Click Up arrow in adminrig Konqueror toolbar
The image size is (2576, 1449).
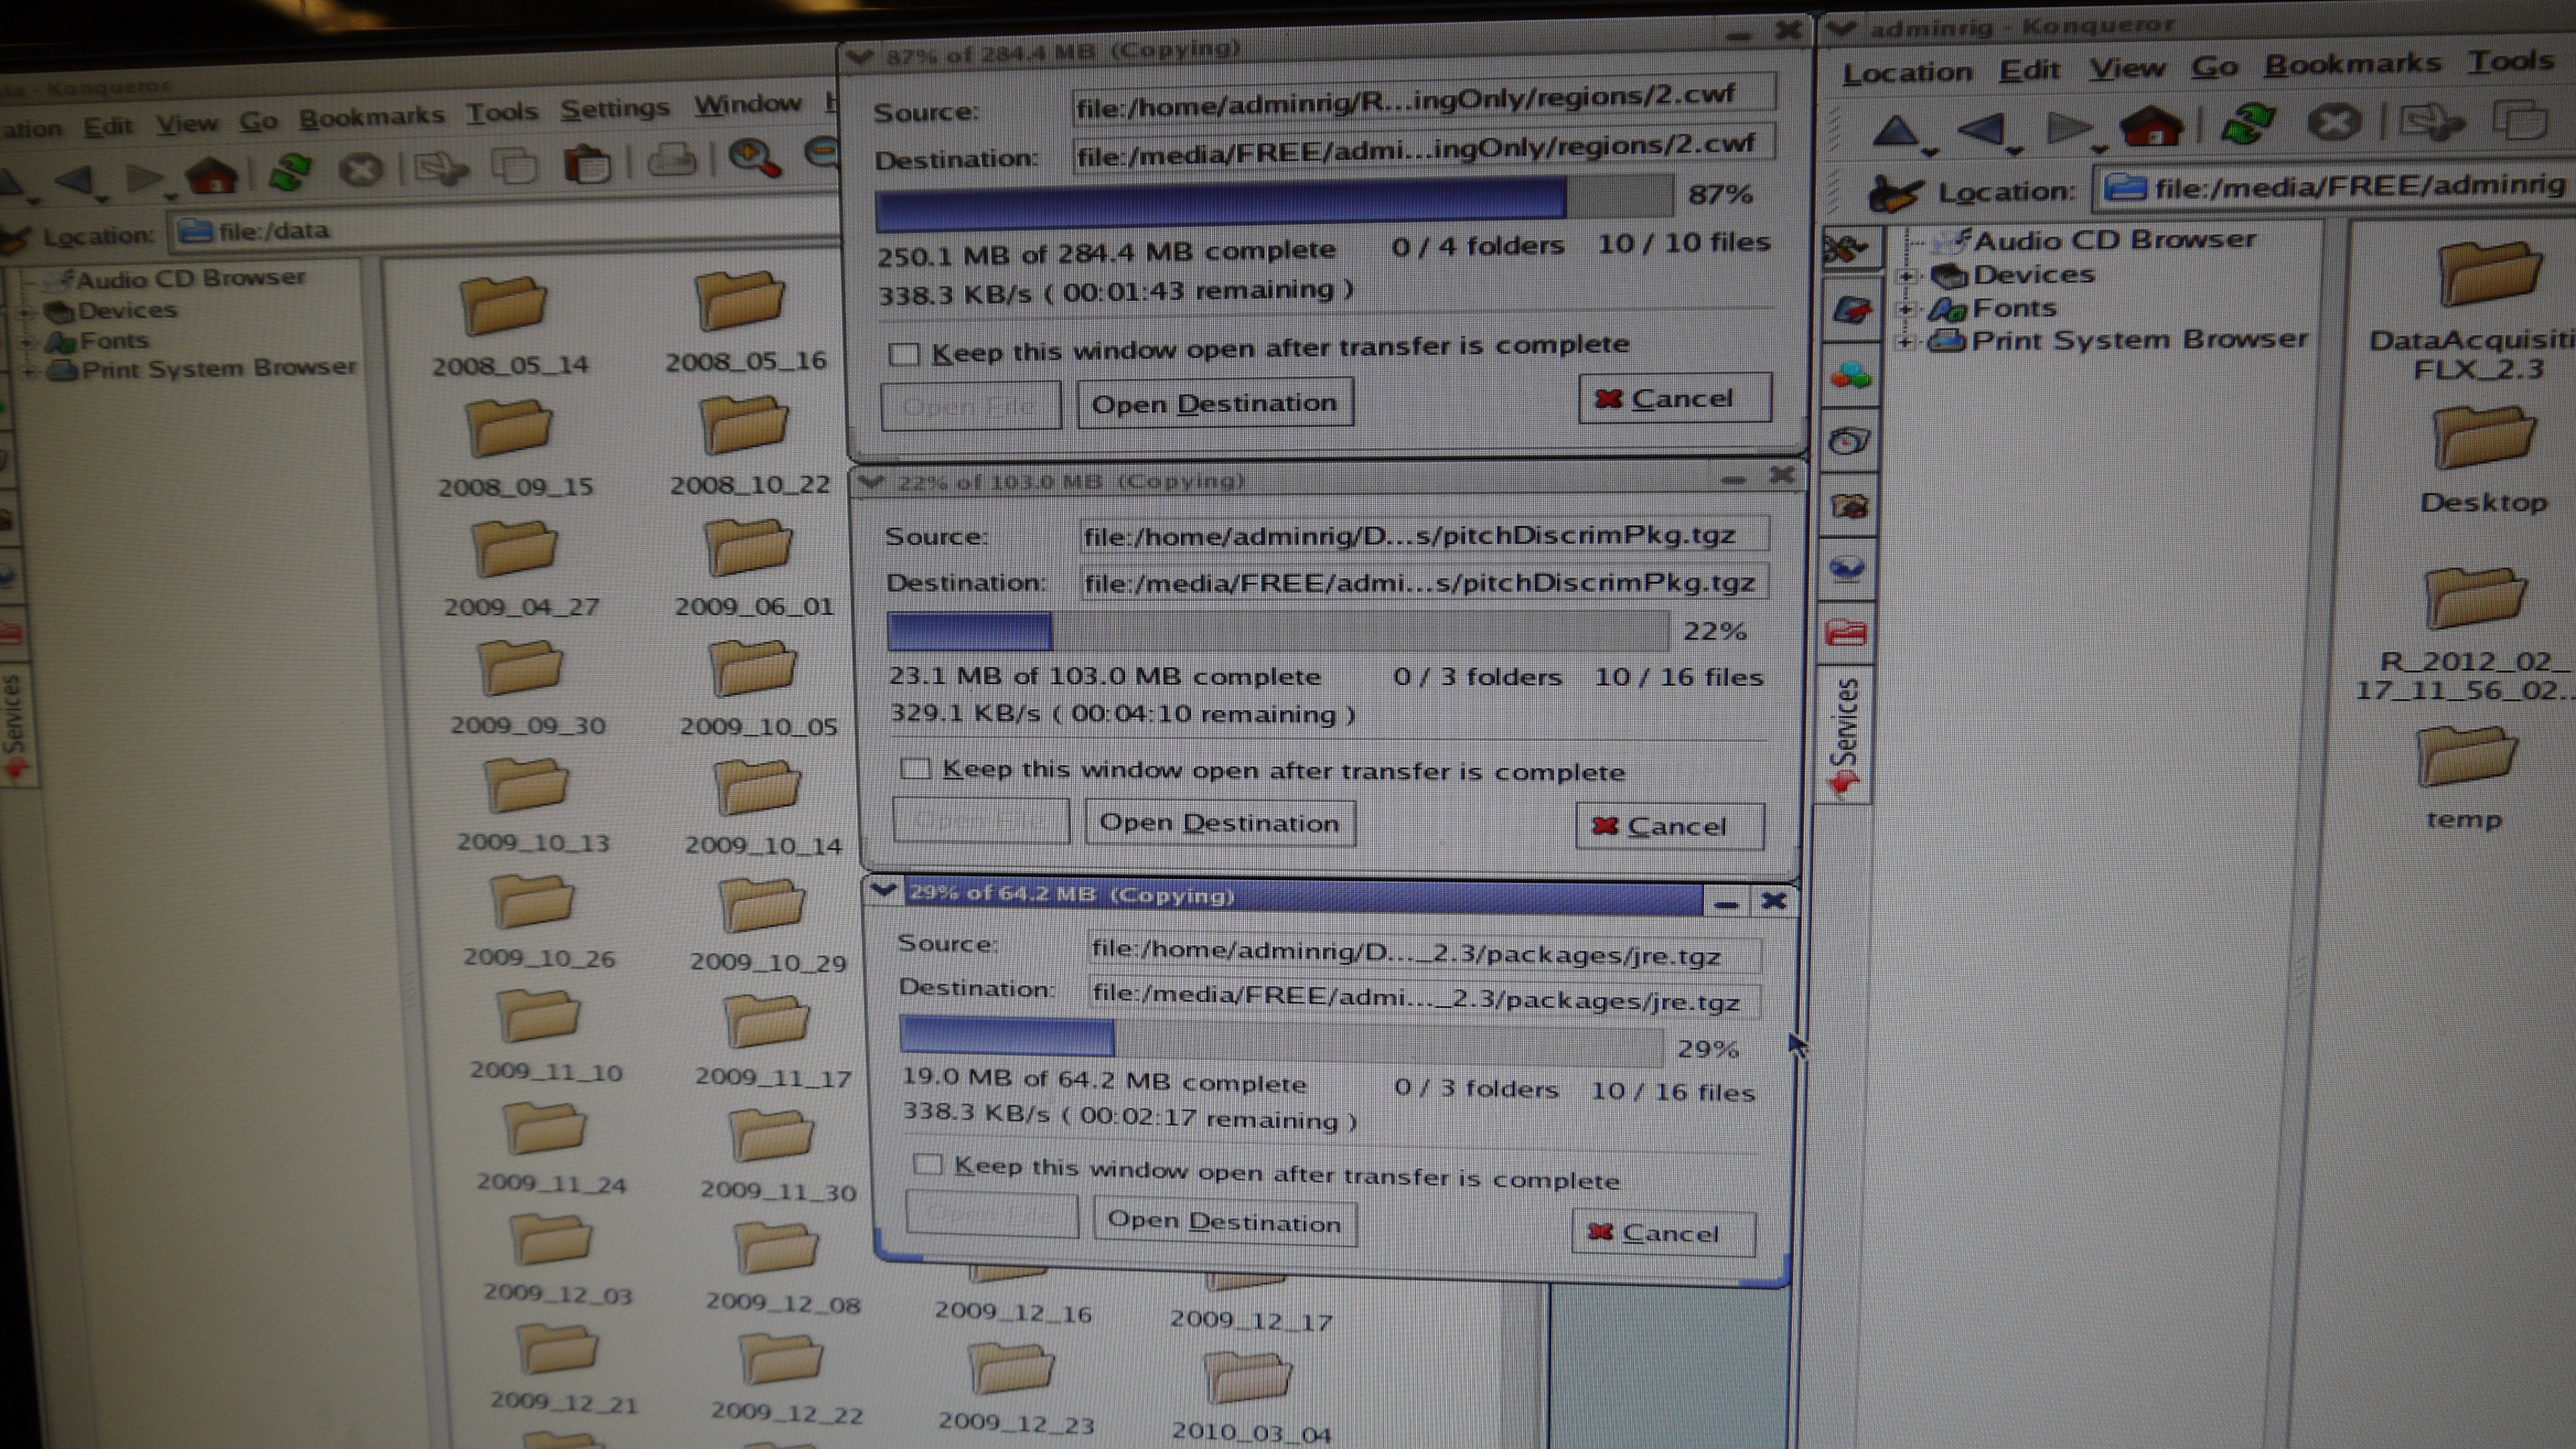pos(1895,130)
